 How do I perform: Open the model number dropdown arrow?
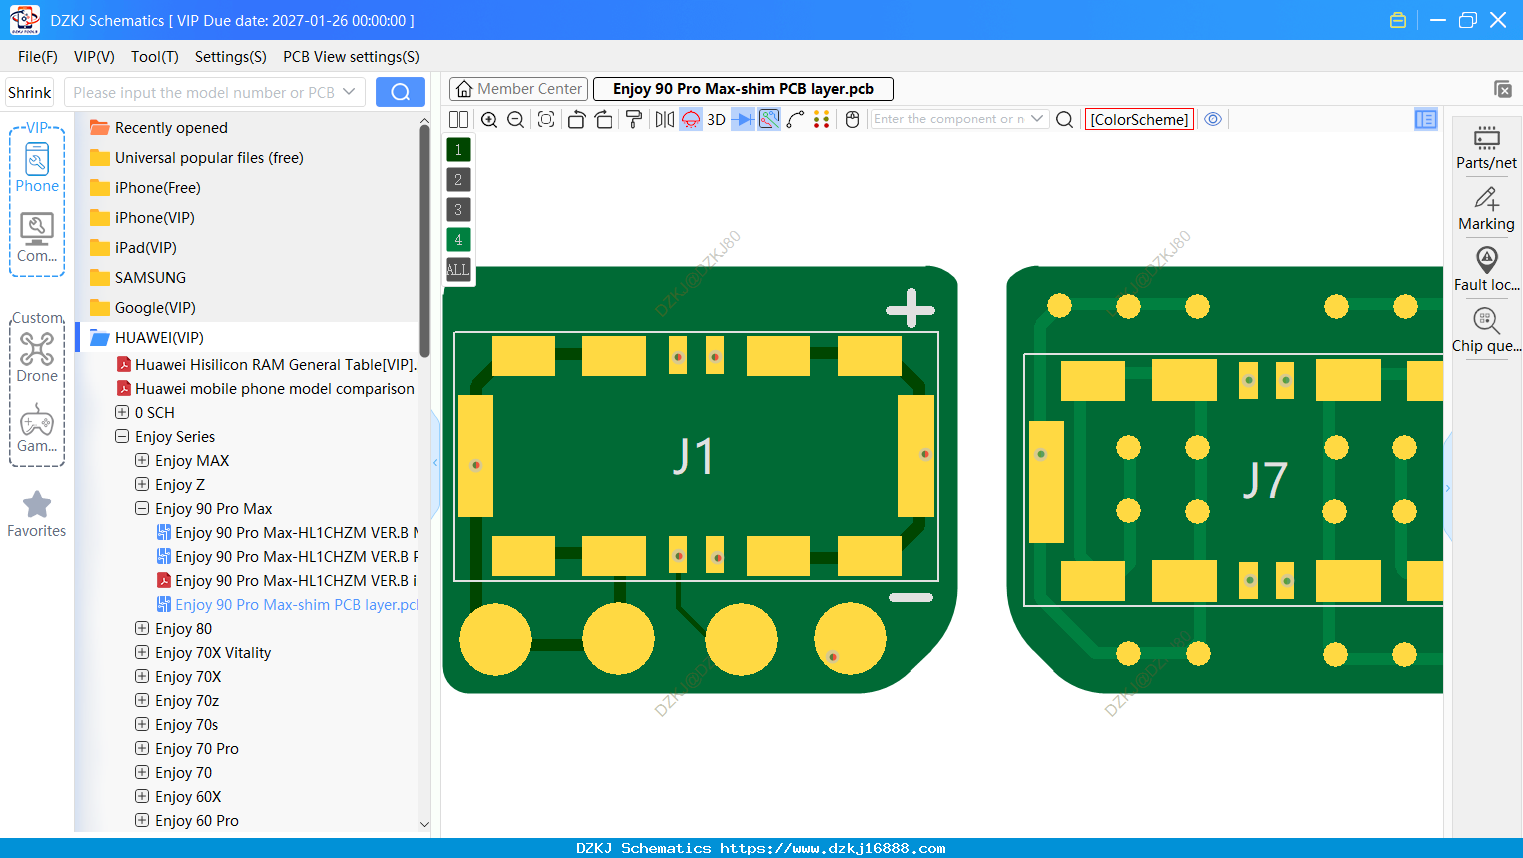click(x=349, y=92)
